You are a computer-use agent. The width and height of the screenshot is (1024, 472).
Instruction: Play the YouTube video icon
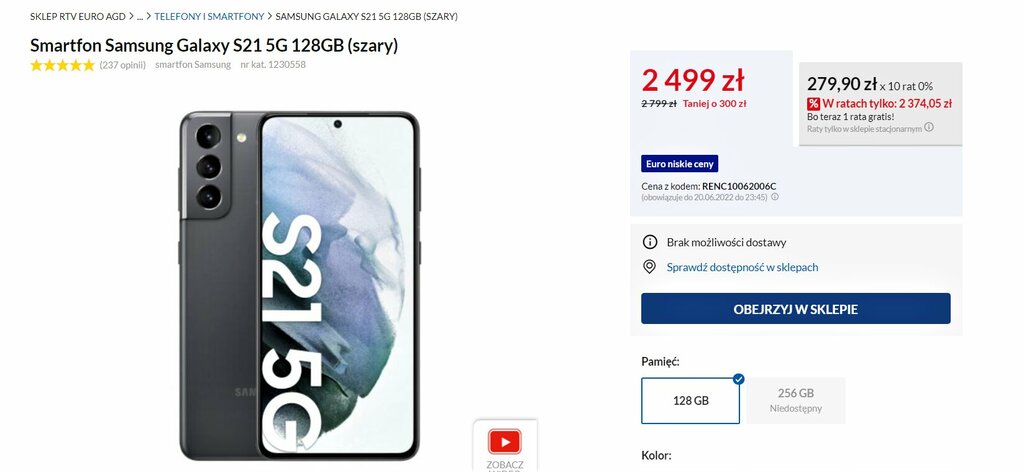click(x=504, y=442)
